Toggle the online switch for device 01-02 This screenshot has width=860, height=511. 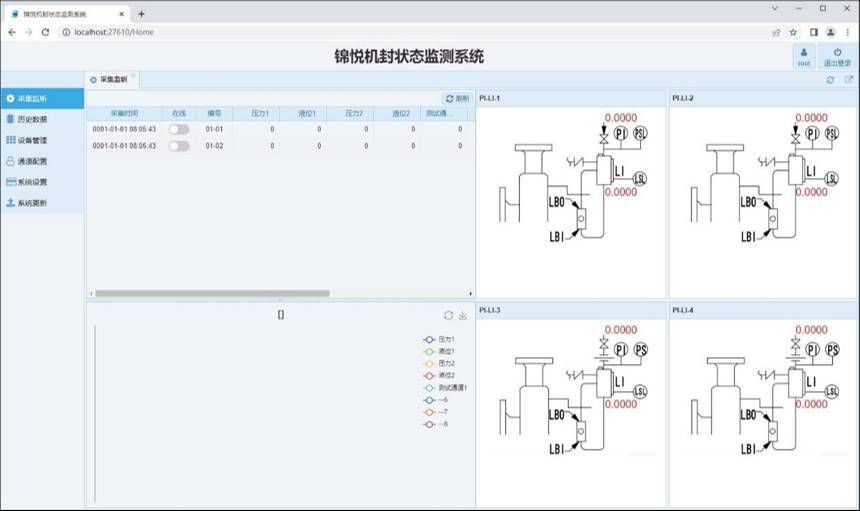point(179,146)
